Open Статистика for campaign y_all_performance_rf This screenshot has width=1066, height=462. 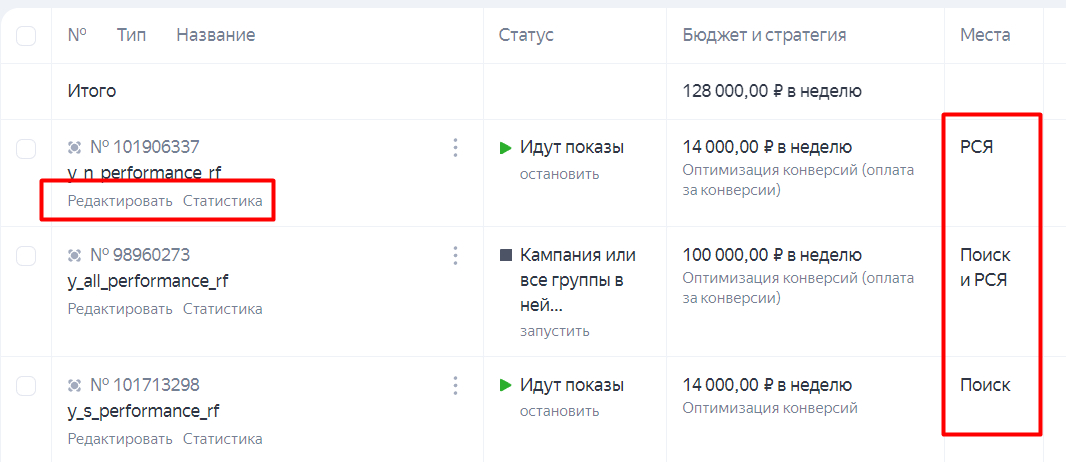(x=222, y=309)
